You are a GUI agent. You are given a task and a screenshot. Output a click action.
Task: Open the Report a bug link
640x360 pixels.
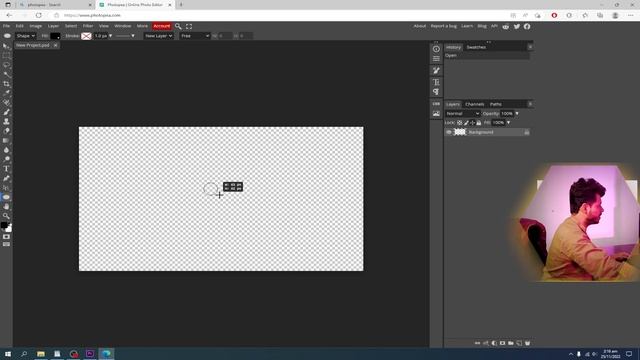[443, 26]
